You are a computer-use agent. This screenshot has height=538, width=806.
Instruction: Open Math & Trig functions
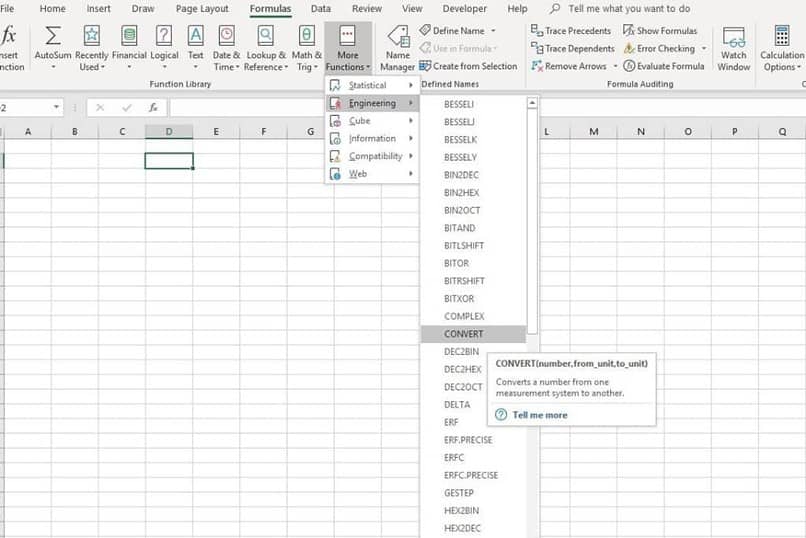coord(306,48)
